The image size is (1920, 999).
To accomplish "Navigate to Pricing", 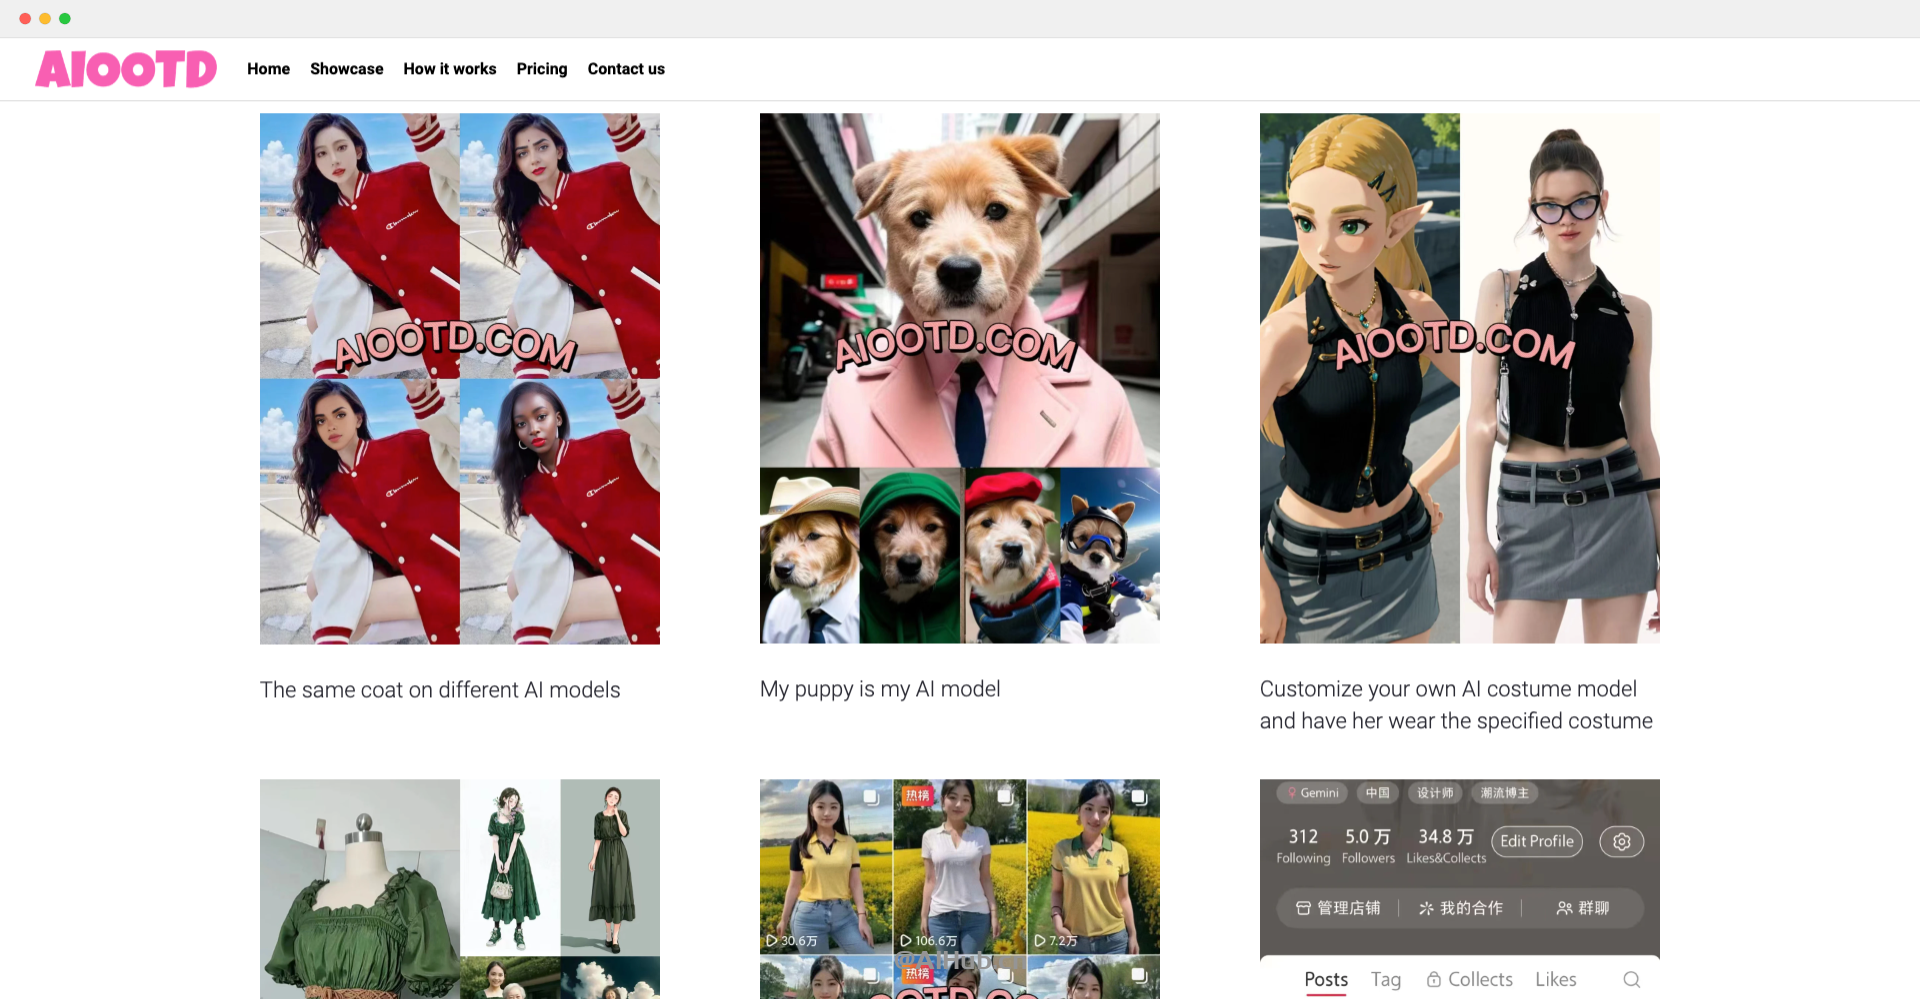I will point(542,69).
